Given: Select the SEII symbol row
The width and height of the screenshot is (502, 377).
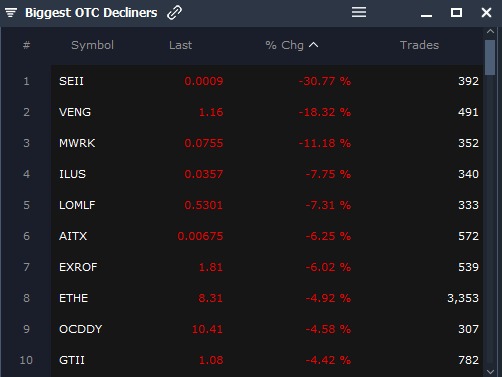Looking at the screenshot, I should click(x=267, y=81).
